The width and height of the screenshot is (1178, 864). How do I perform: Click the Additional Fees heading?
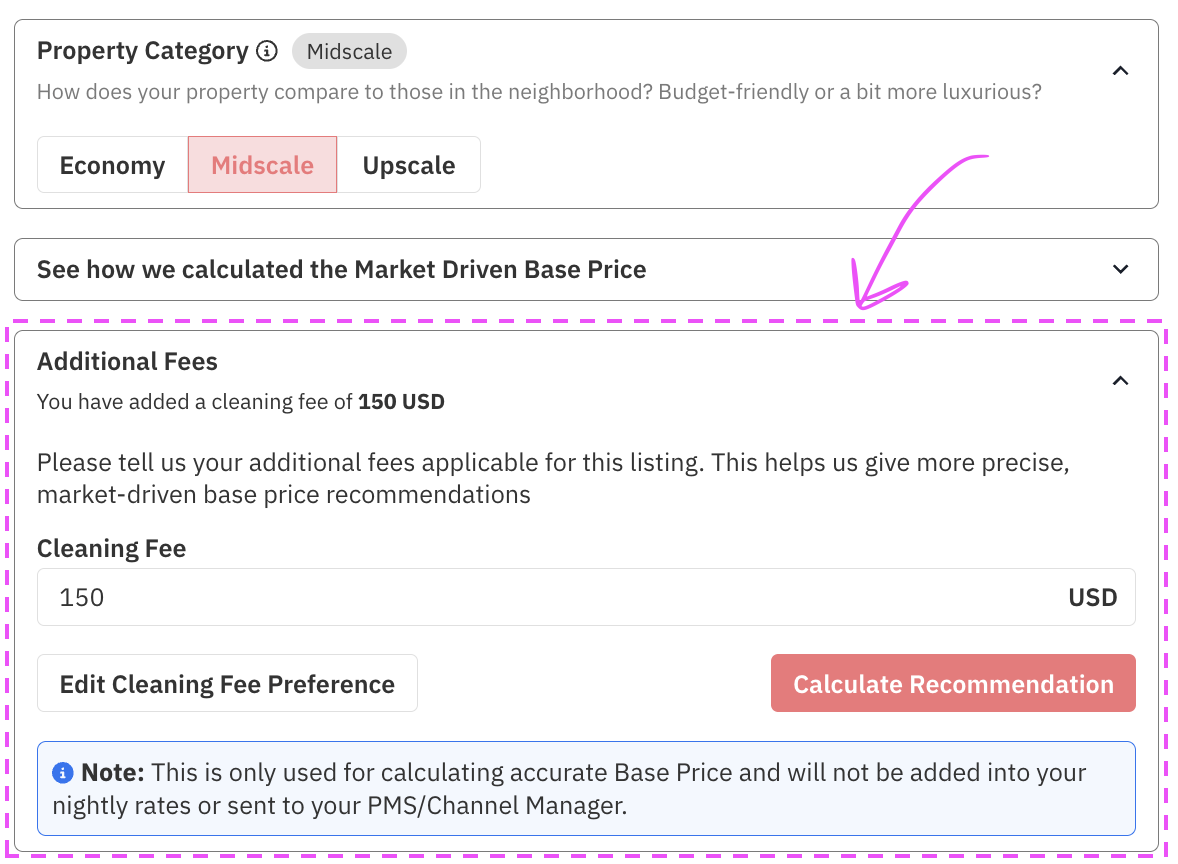(x=127, y=361)
